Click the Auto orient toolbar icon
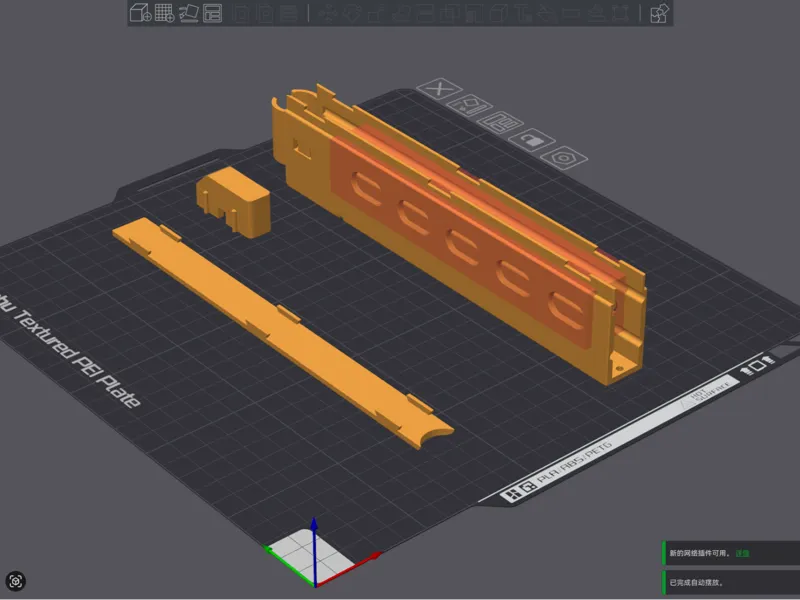Screen dimensions: 800x600 (x=189, y=13)
